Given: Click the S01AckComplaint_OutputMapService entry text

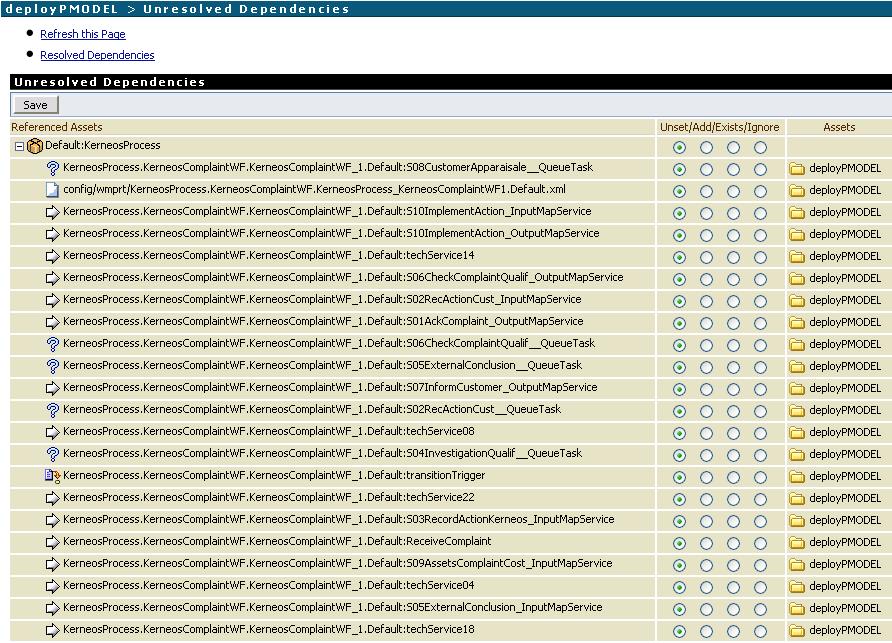Looking at the screenshot, I should pos(323,321).
